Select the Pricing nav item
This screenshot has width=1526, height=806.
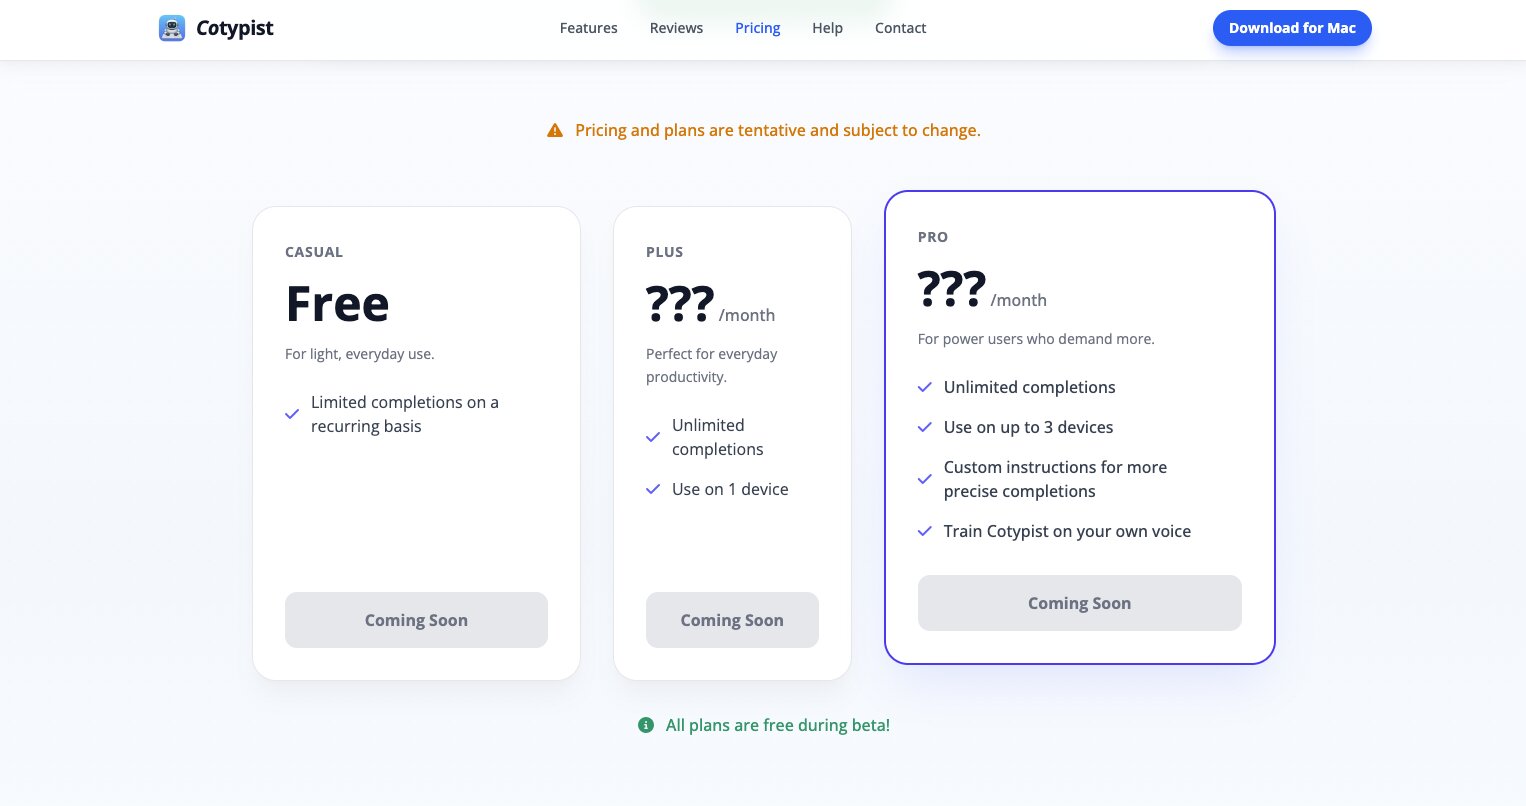[x=757, y=28]
